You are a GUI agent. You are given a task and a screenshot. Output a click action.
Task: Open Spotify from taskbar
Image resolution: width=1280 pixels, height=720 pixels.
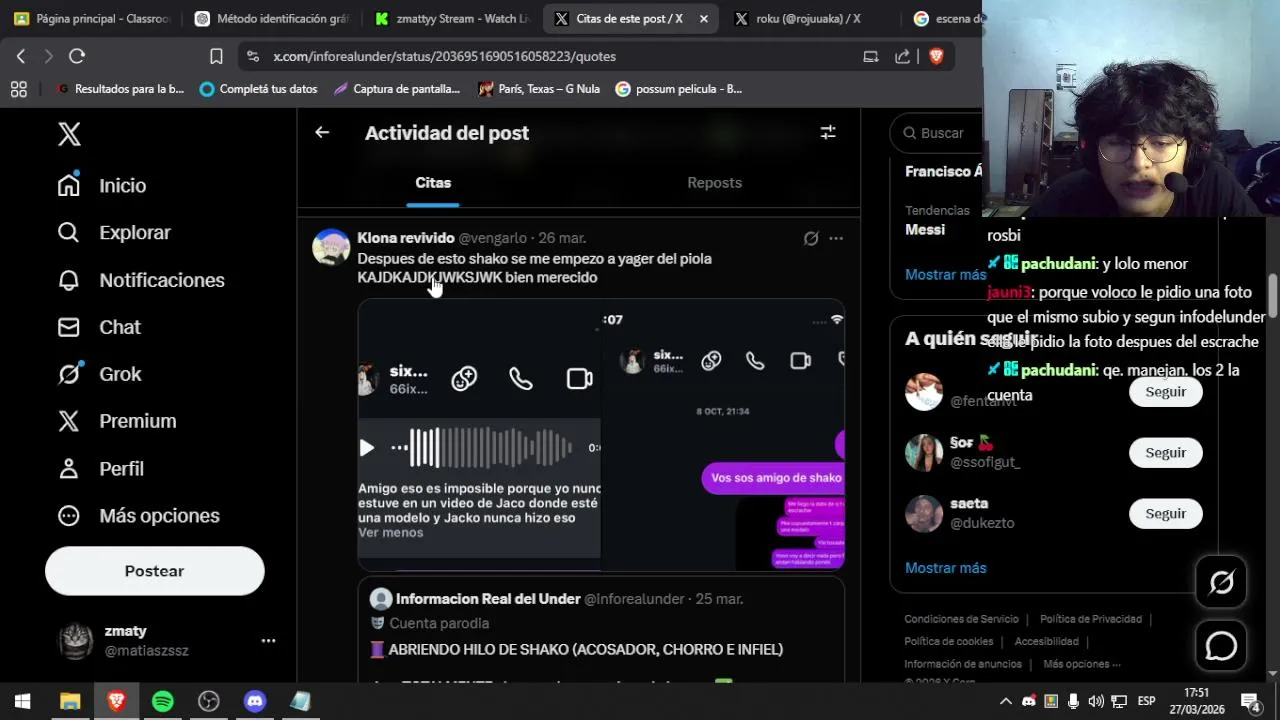[x=163, y=701]
